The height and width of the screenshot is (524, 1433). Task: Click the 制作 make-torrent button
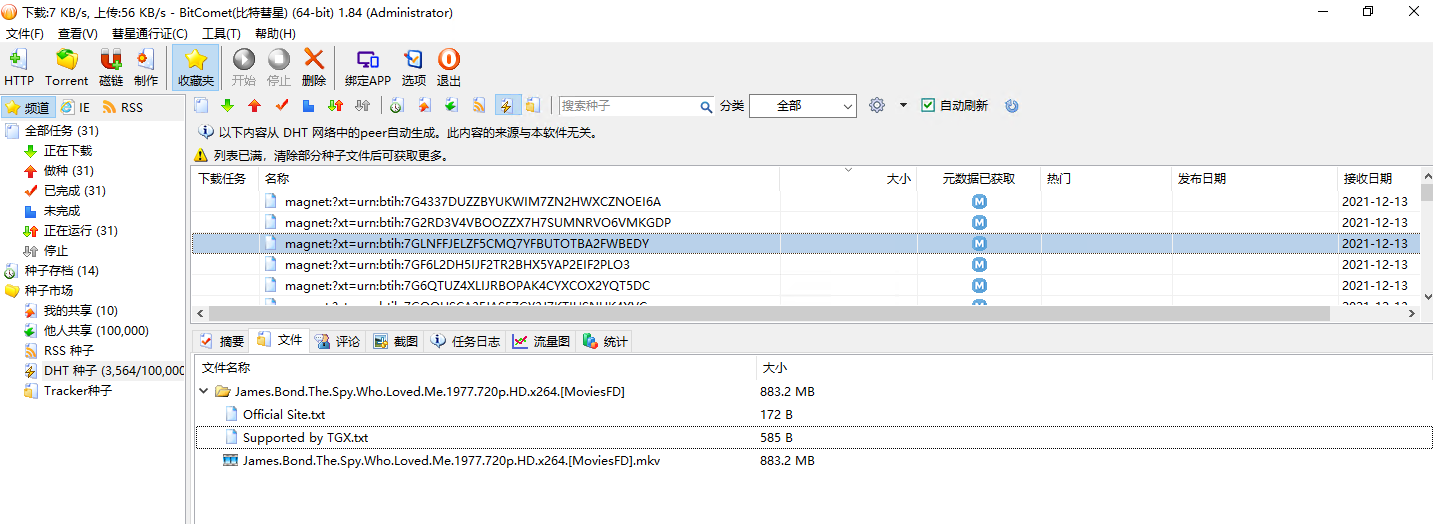[146, 68]
